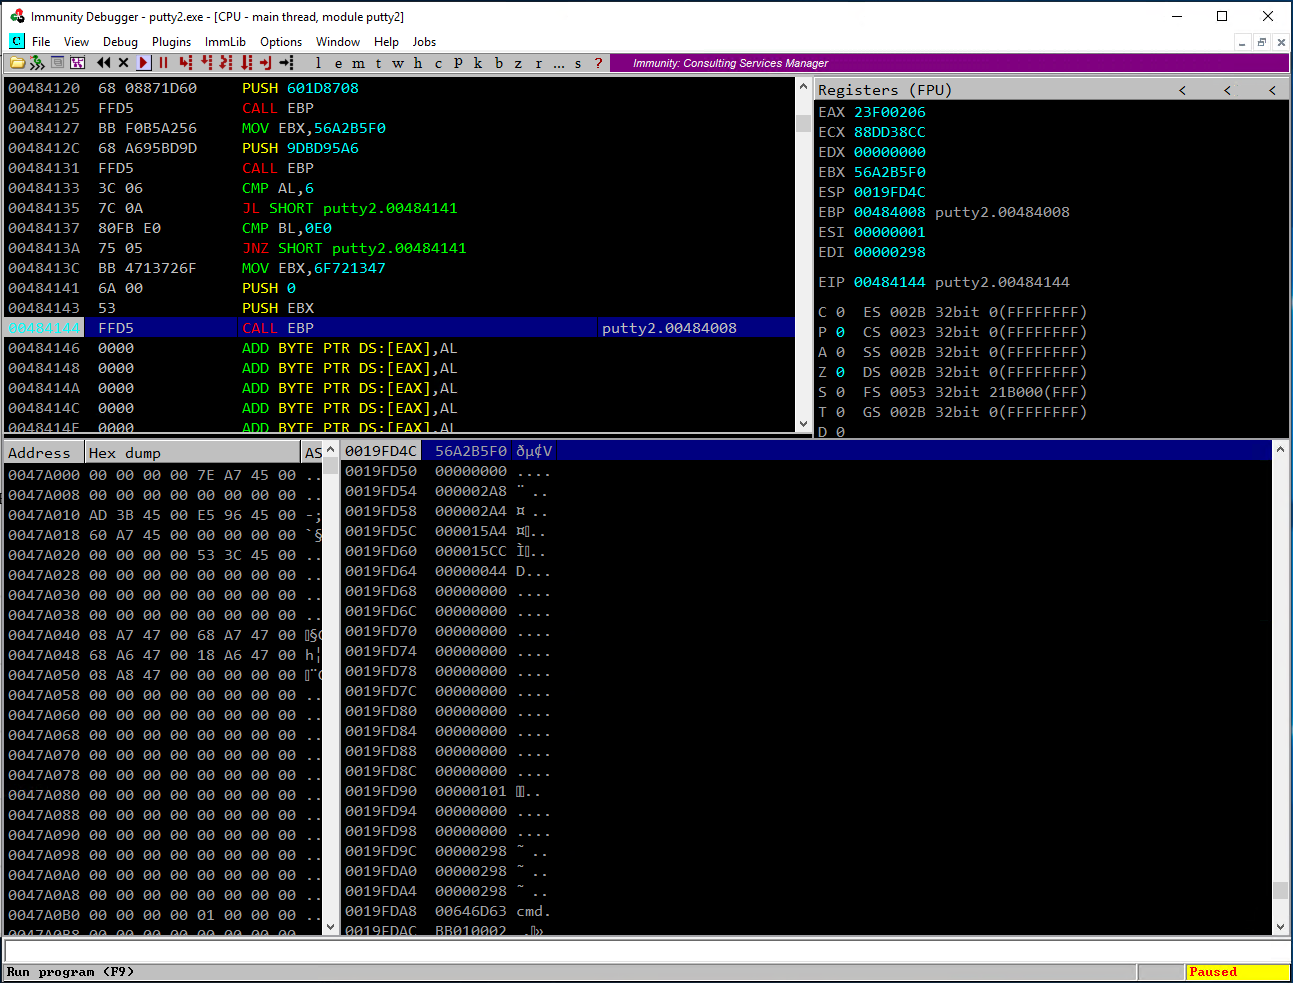1293x983 pixels.
Task: Show threads with 't' button
Action: click(x=378, y=63)
